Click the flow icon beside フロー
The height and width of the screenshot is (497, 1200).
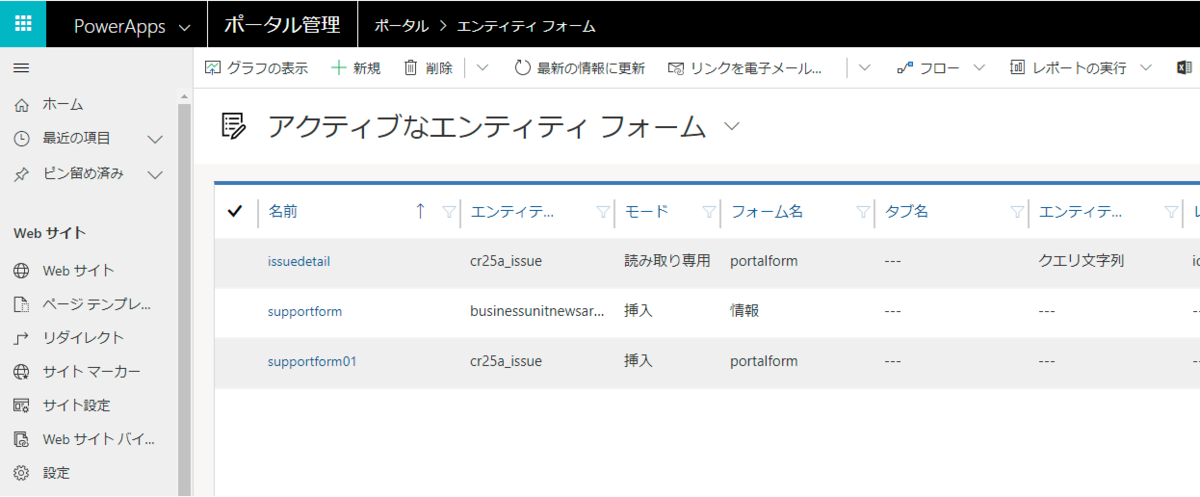(905, 68)
